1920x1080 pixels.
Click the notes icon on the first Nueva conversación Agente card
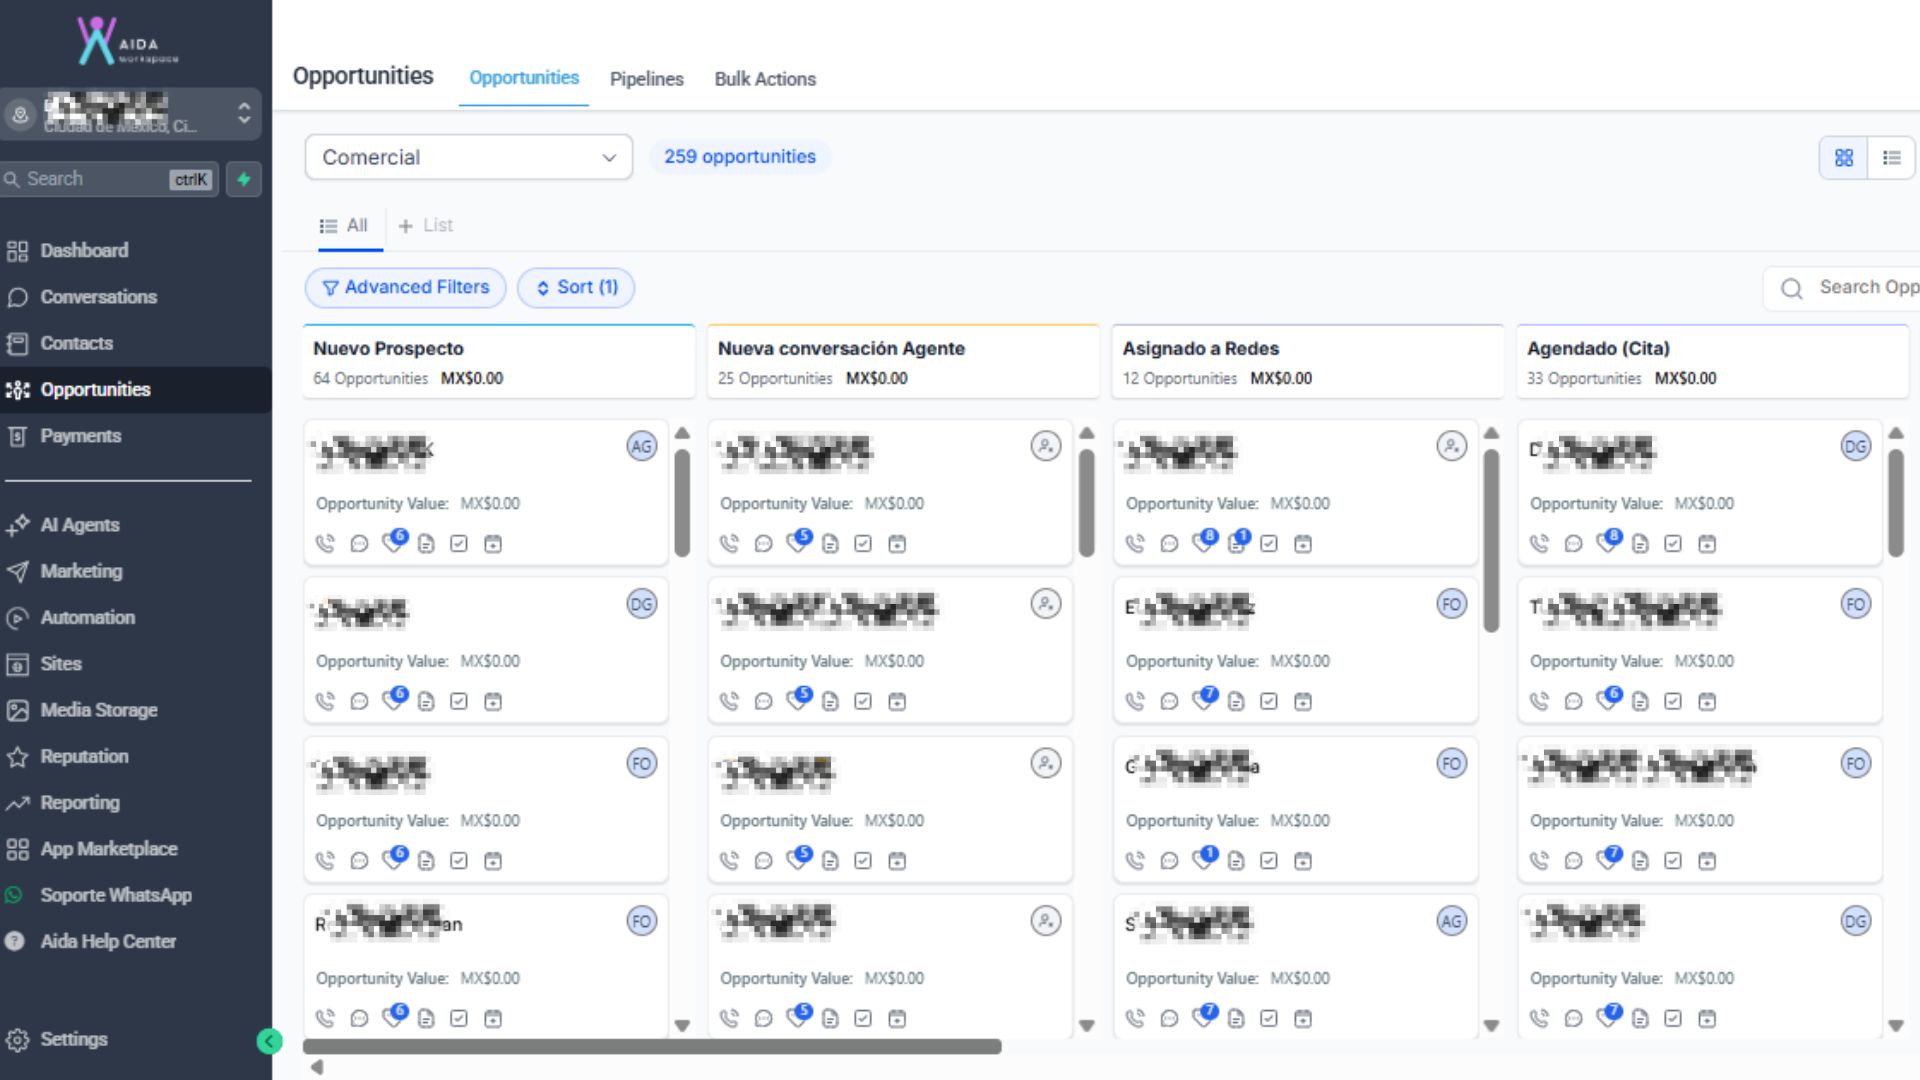tap(830, 543)
